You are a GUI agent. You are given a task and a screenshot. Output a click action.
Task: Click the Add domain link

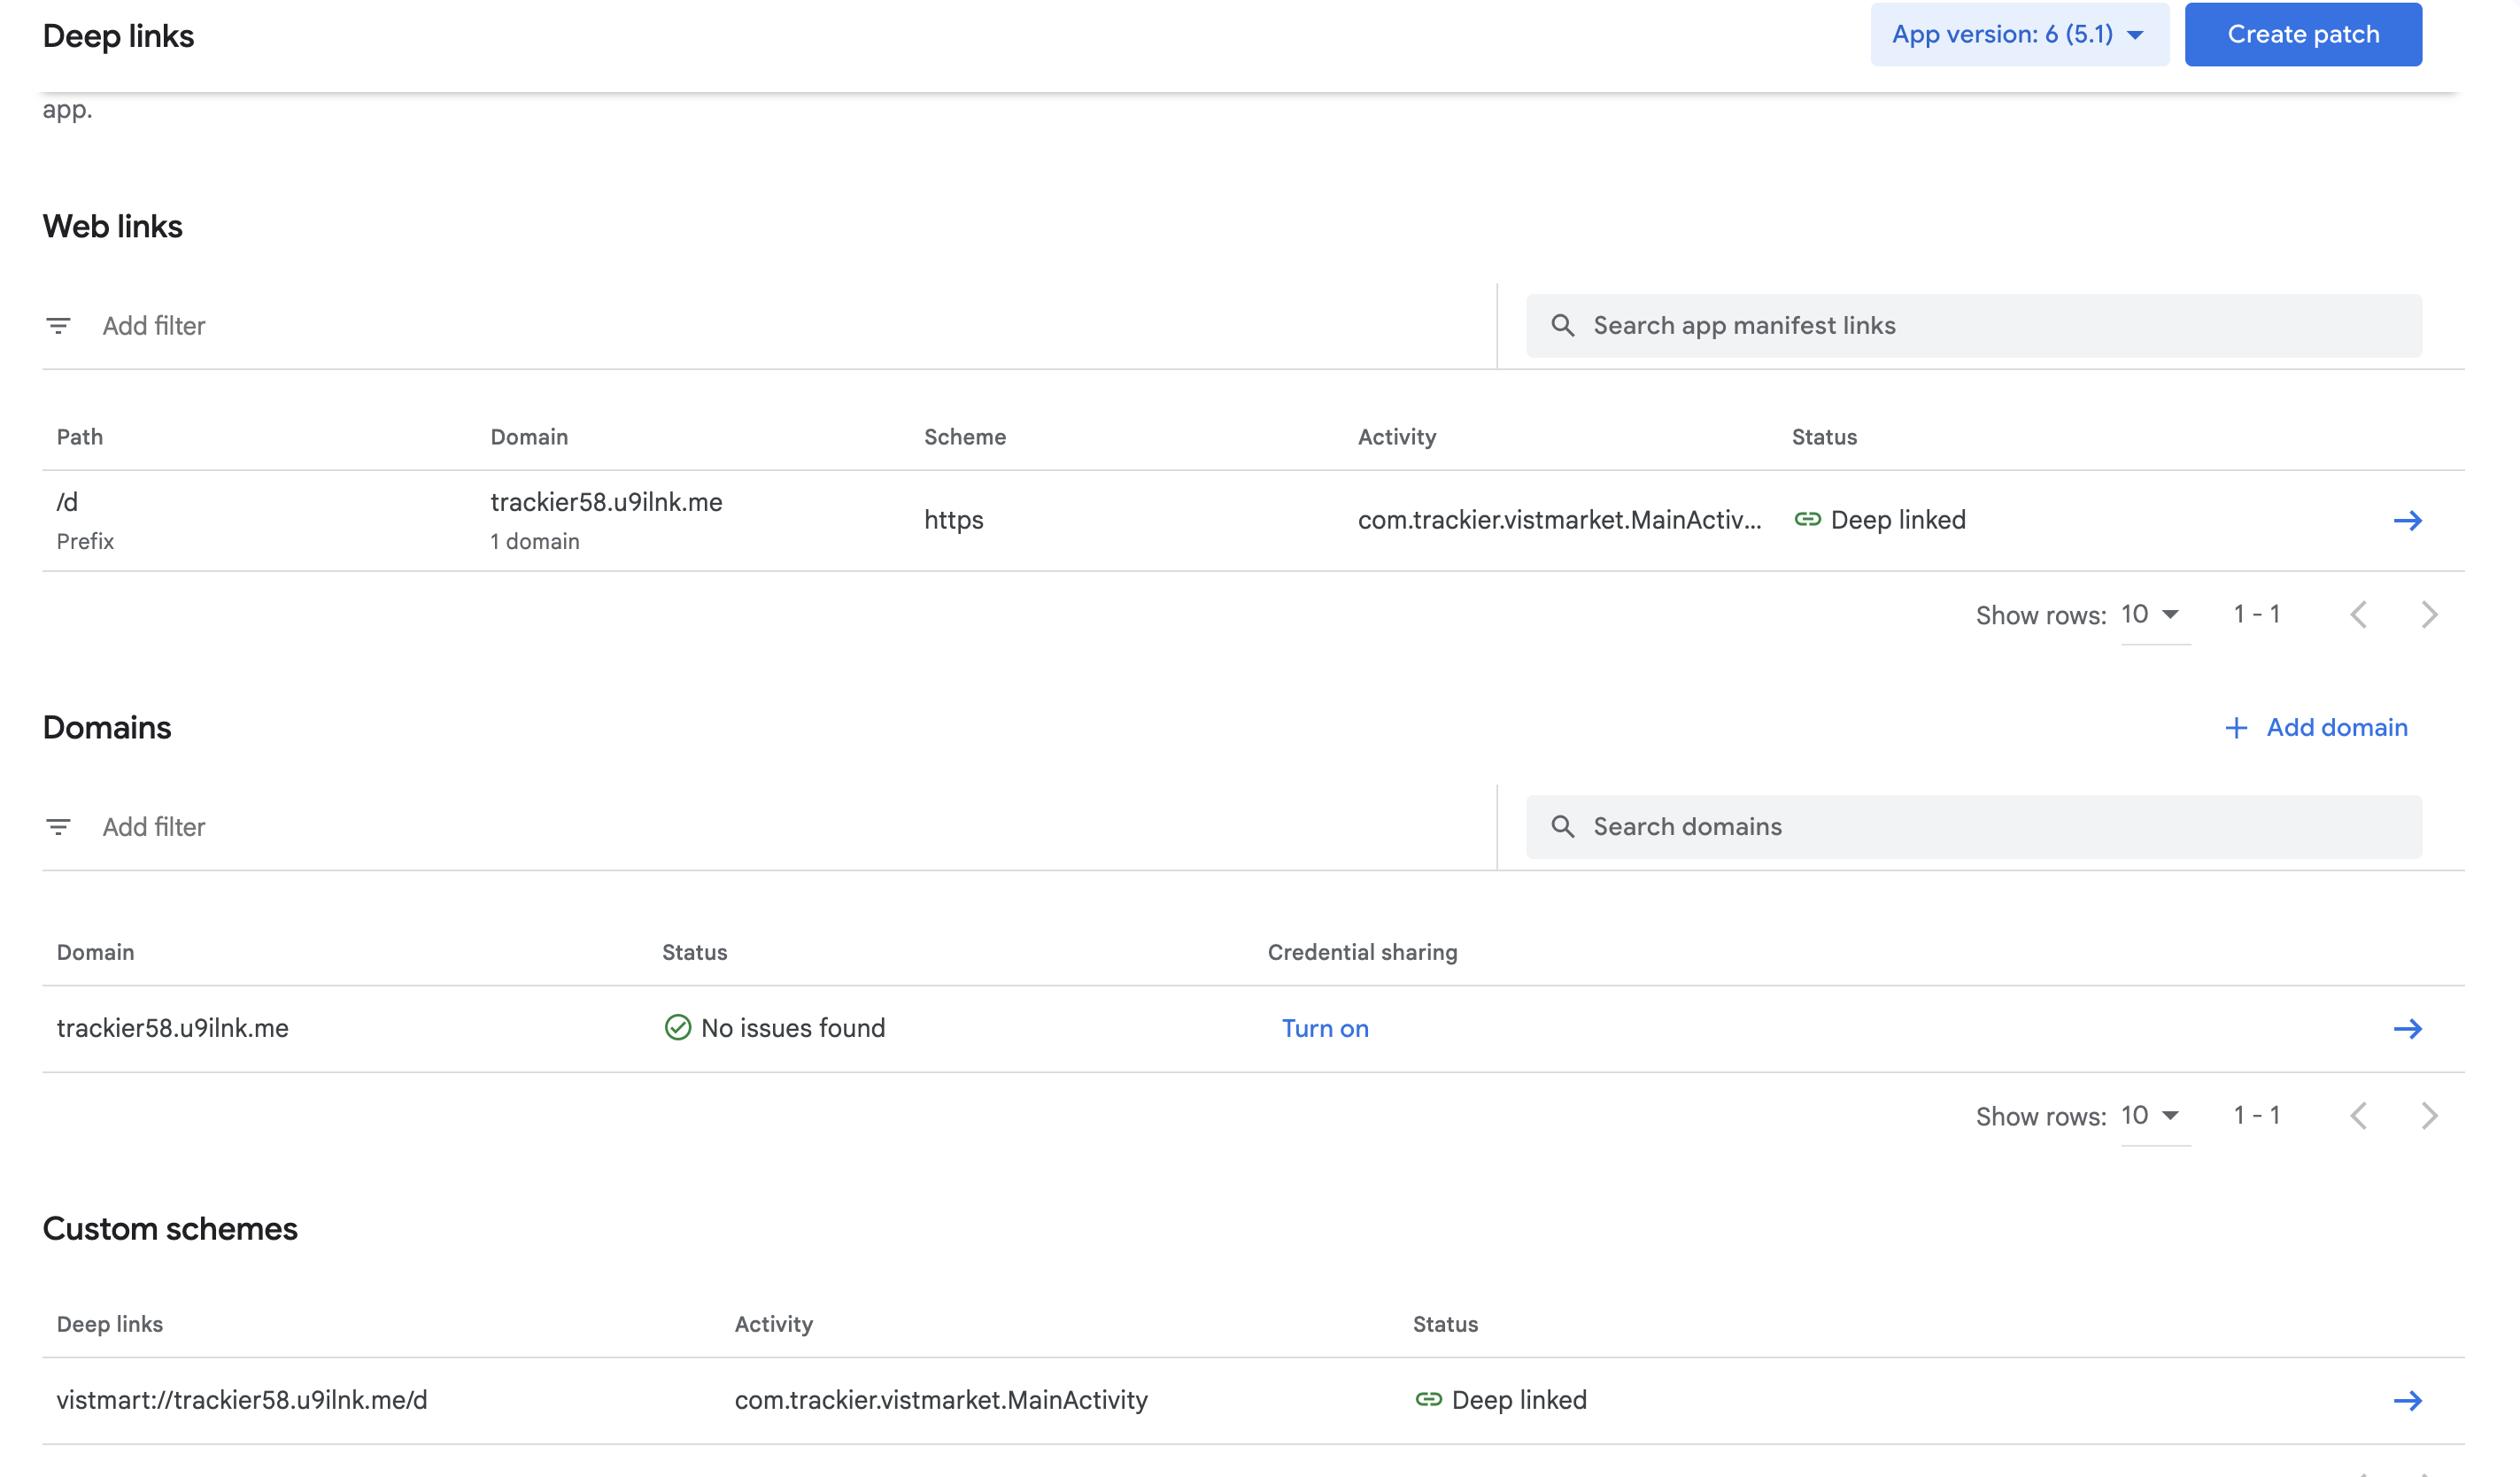2315,728
